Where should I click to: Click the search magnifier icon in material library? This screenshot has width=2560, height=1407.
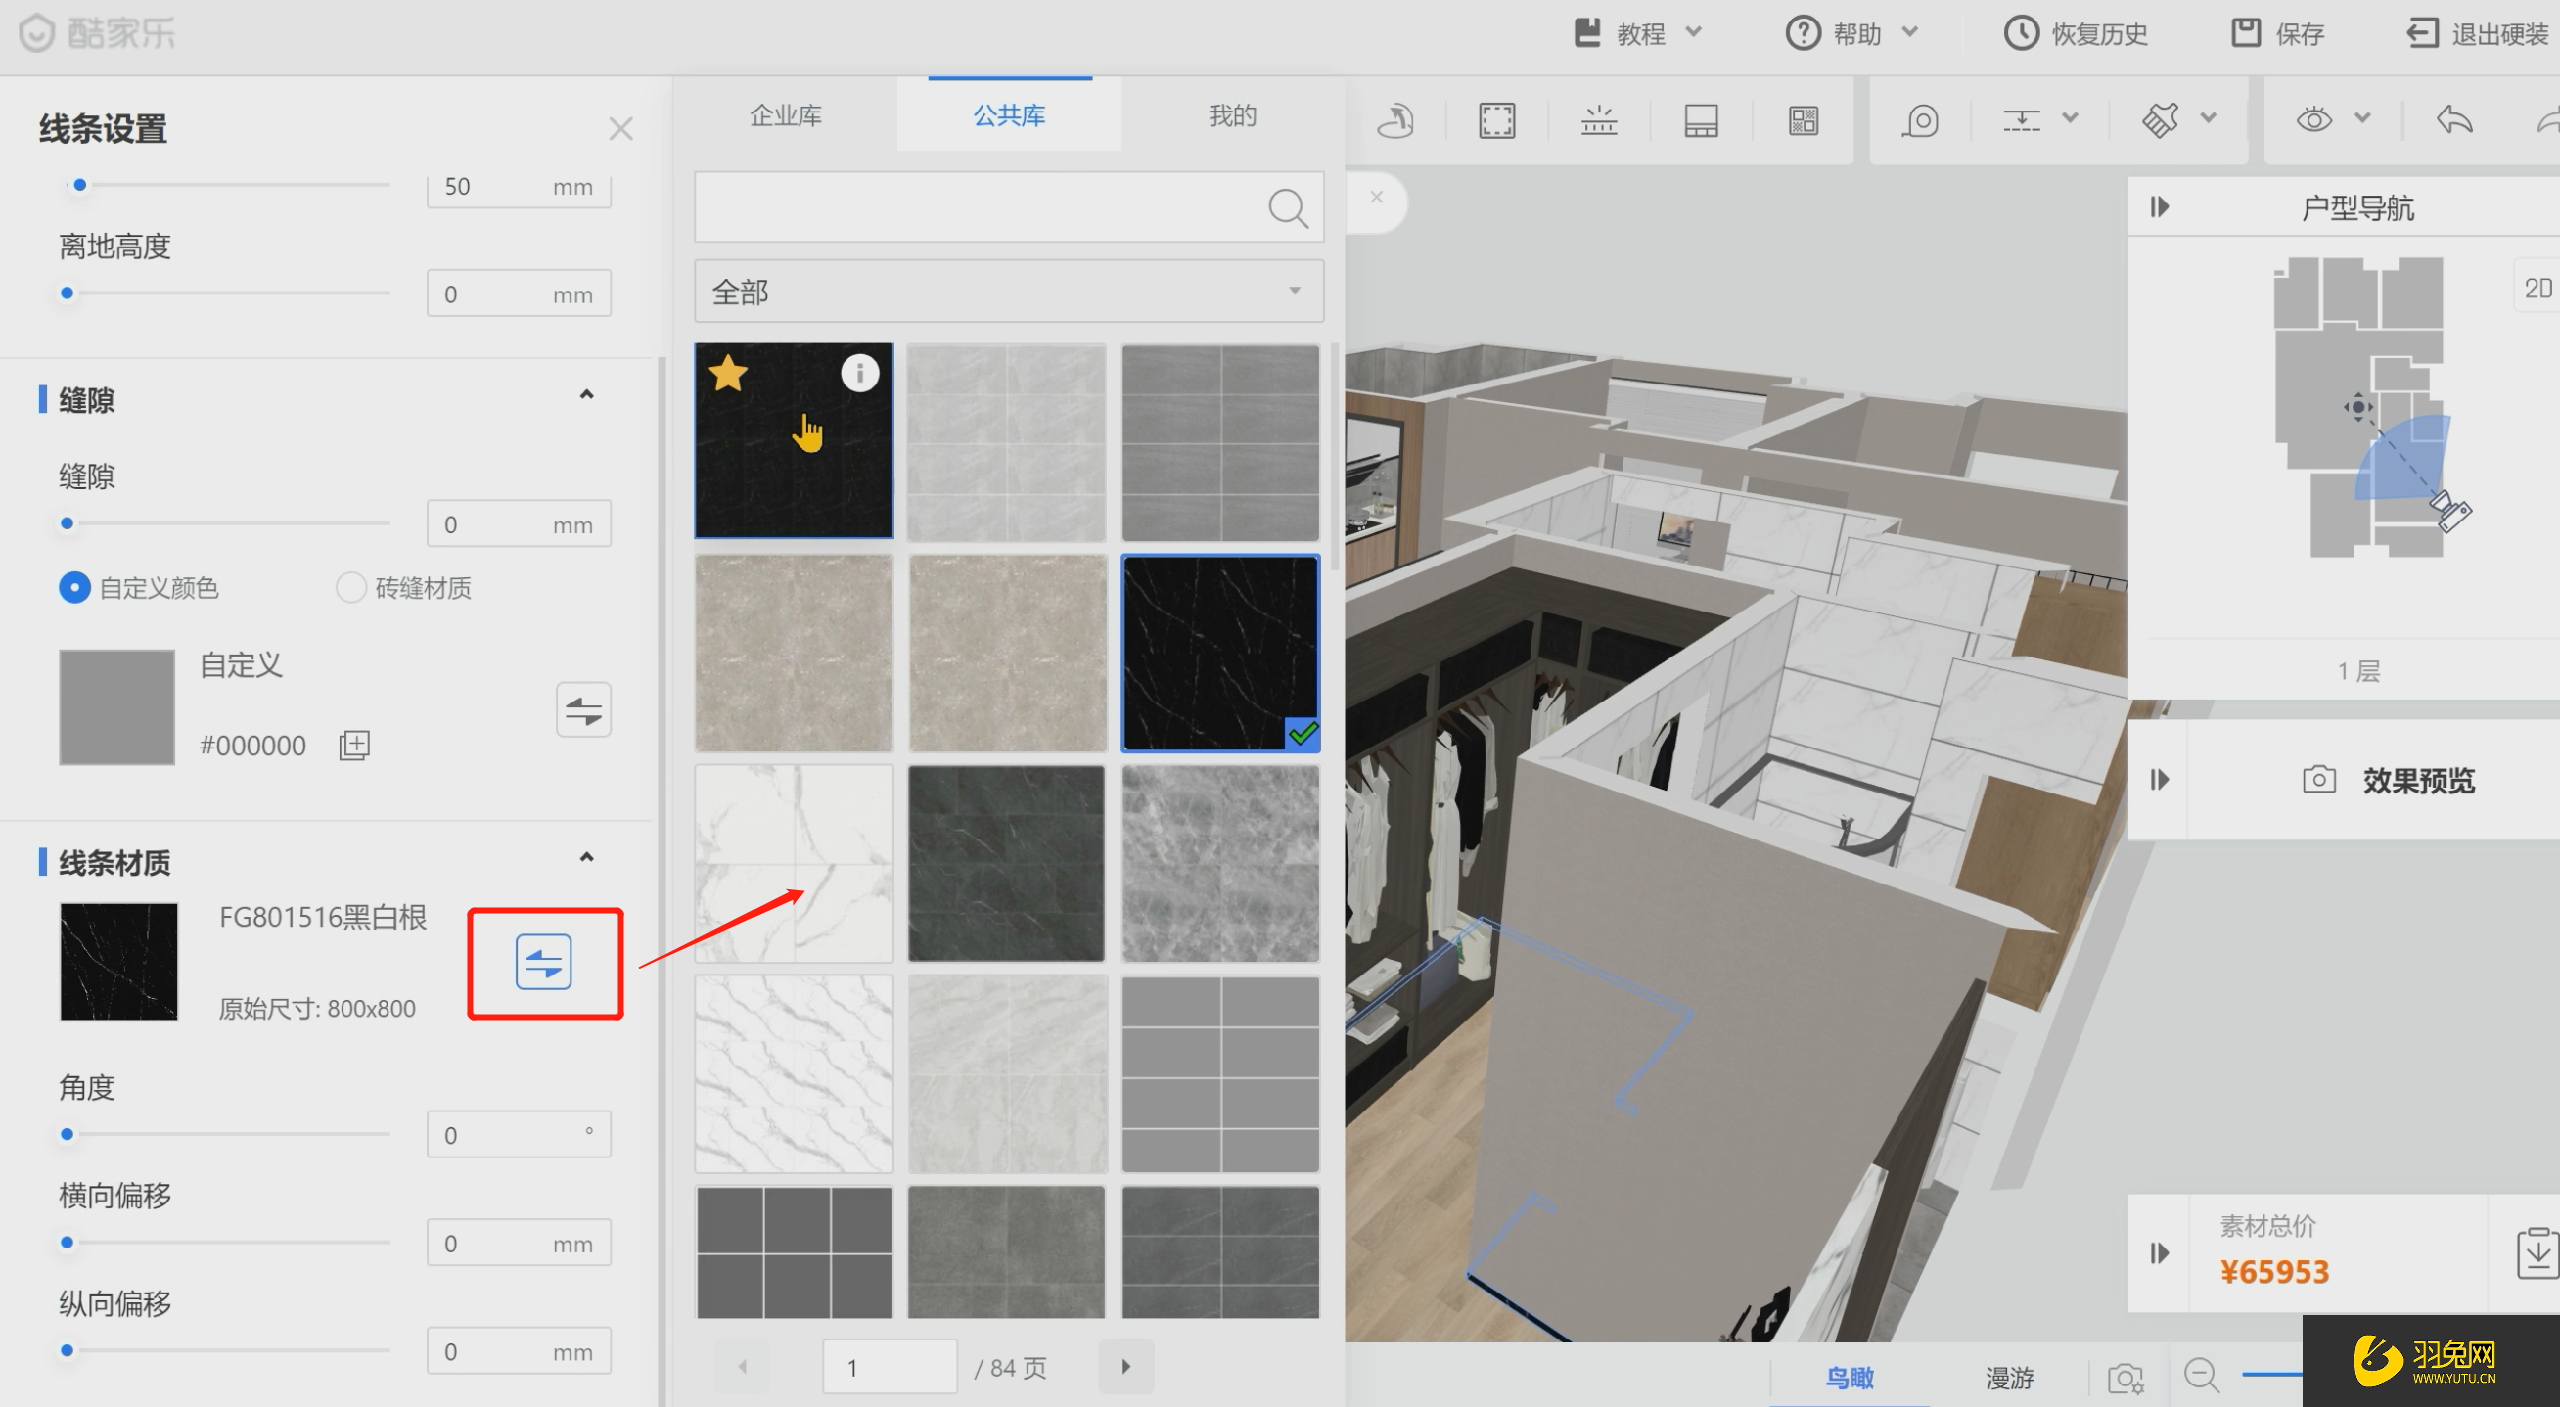coord(1287,208)
